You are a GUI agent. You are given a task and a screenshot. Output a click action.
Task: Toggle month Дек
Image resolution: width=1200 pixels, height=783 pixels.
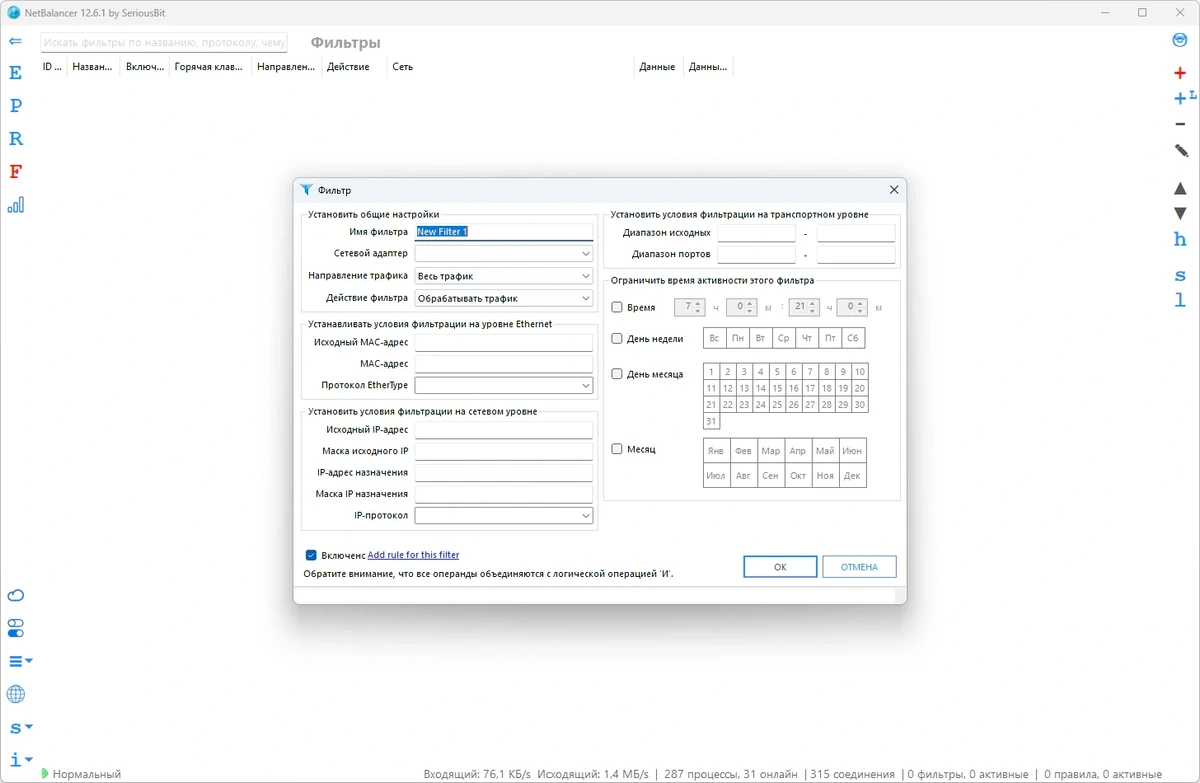(x=852, y=476)
